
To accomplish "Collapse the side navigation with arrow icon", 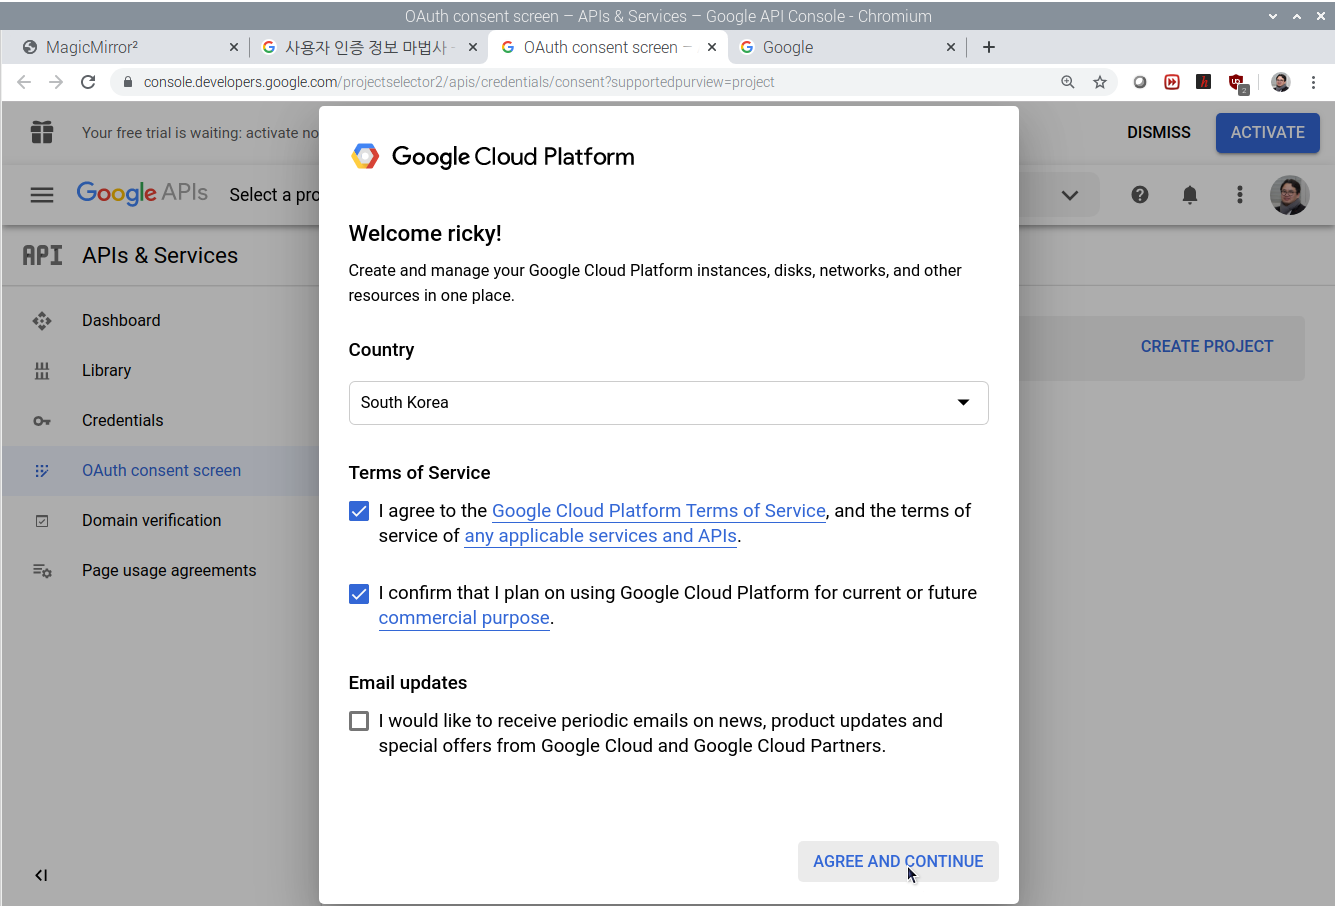I will (41, 875).
